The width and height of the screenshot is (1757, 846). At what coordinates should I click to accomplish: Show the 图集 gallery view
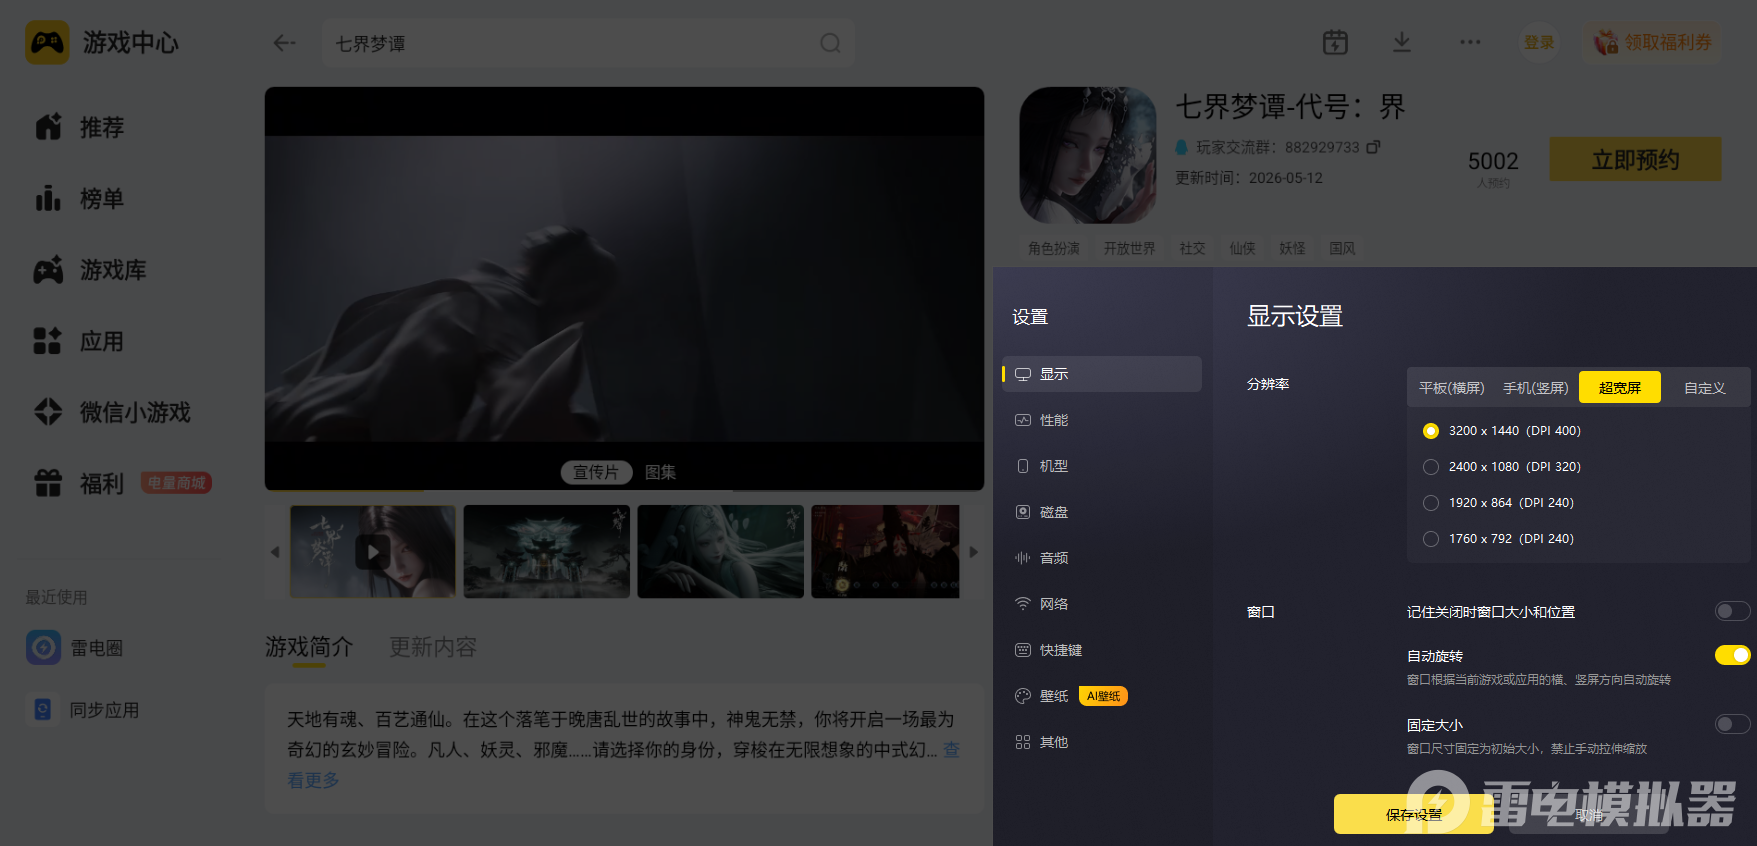coord(661,472)
